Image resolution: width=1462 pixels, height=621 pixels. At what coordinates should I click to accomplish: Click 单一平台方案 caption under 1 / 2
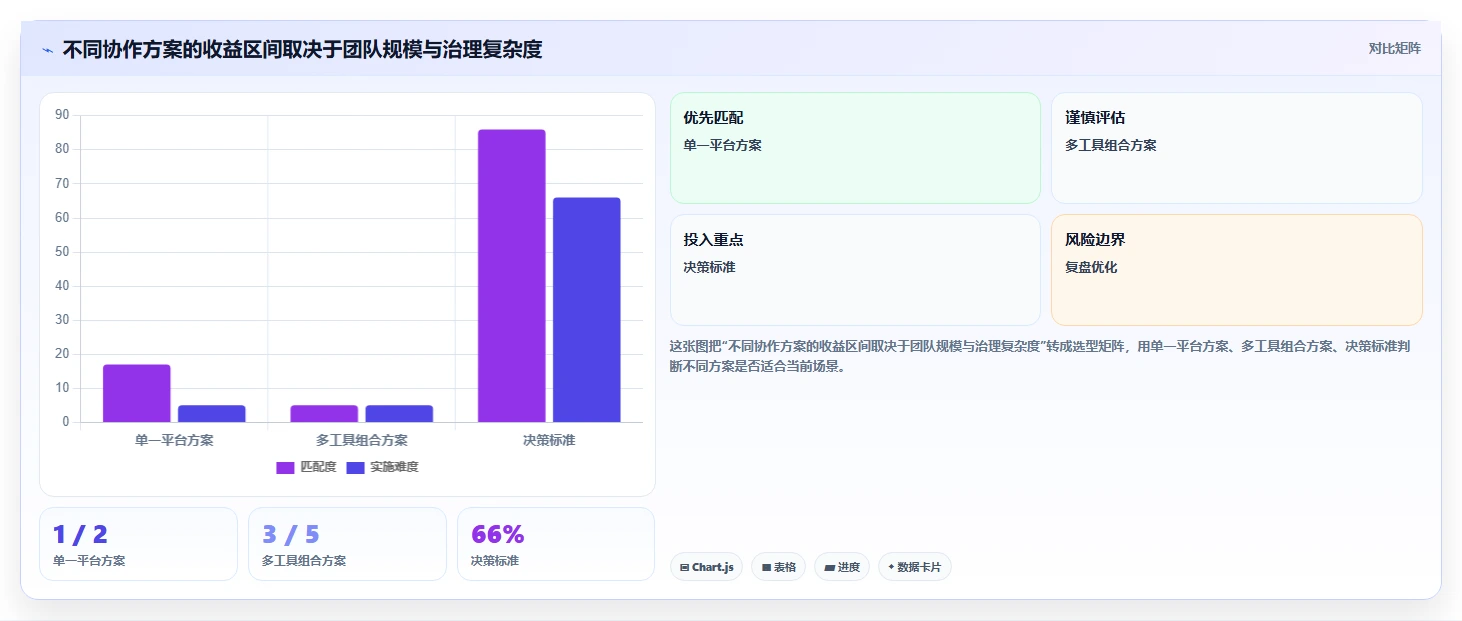[x=89, y=561]
